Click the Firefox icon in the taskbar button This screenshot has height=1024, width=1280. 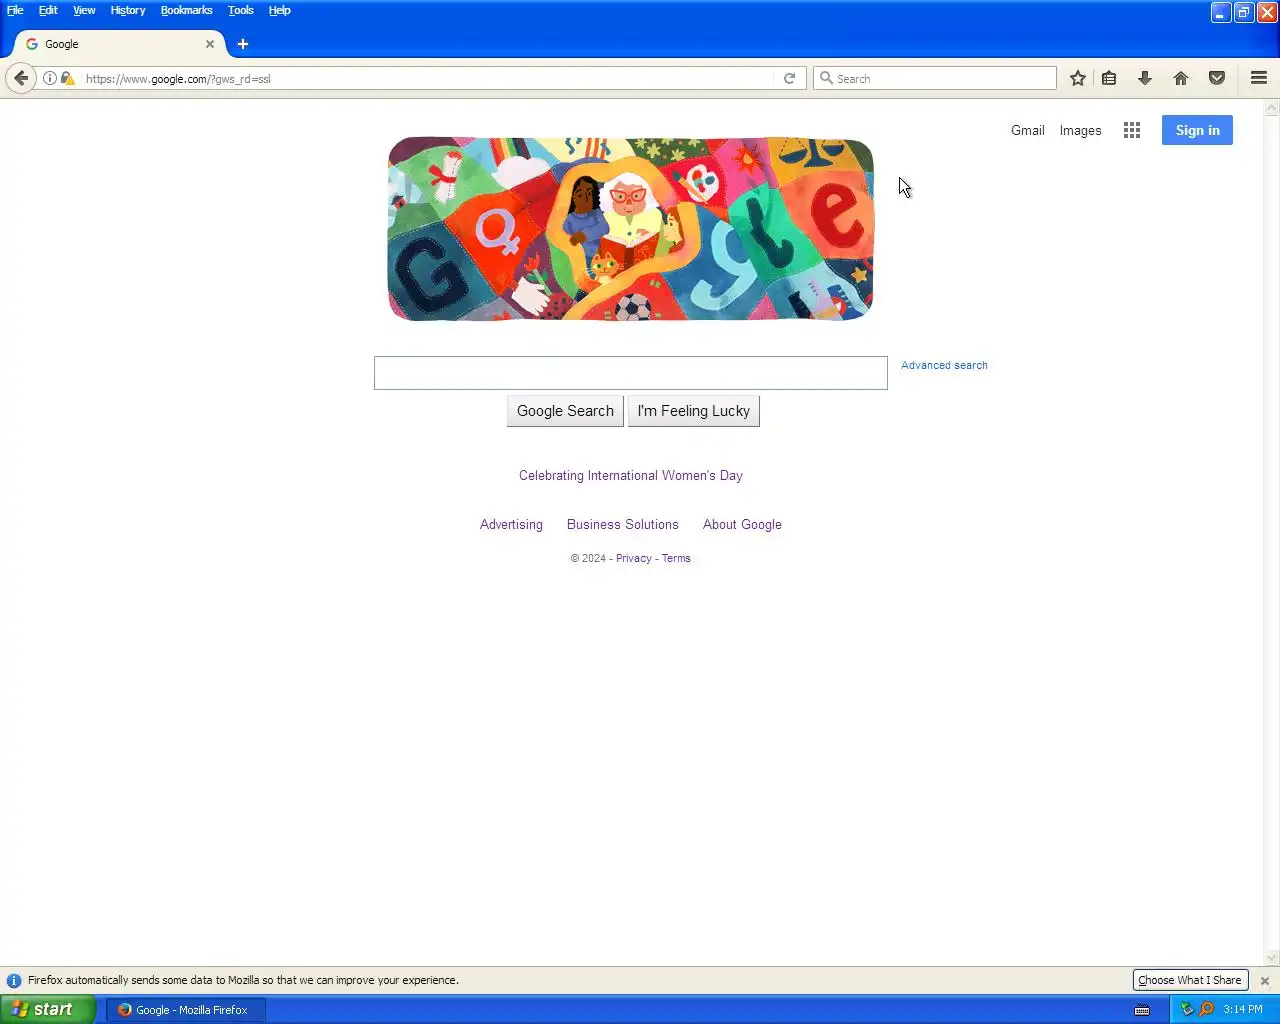(125, 1010)
